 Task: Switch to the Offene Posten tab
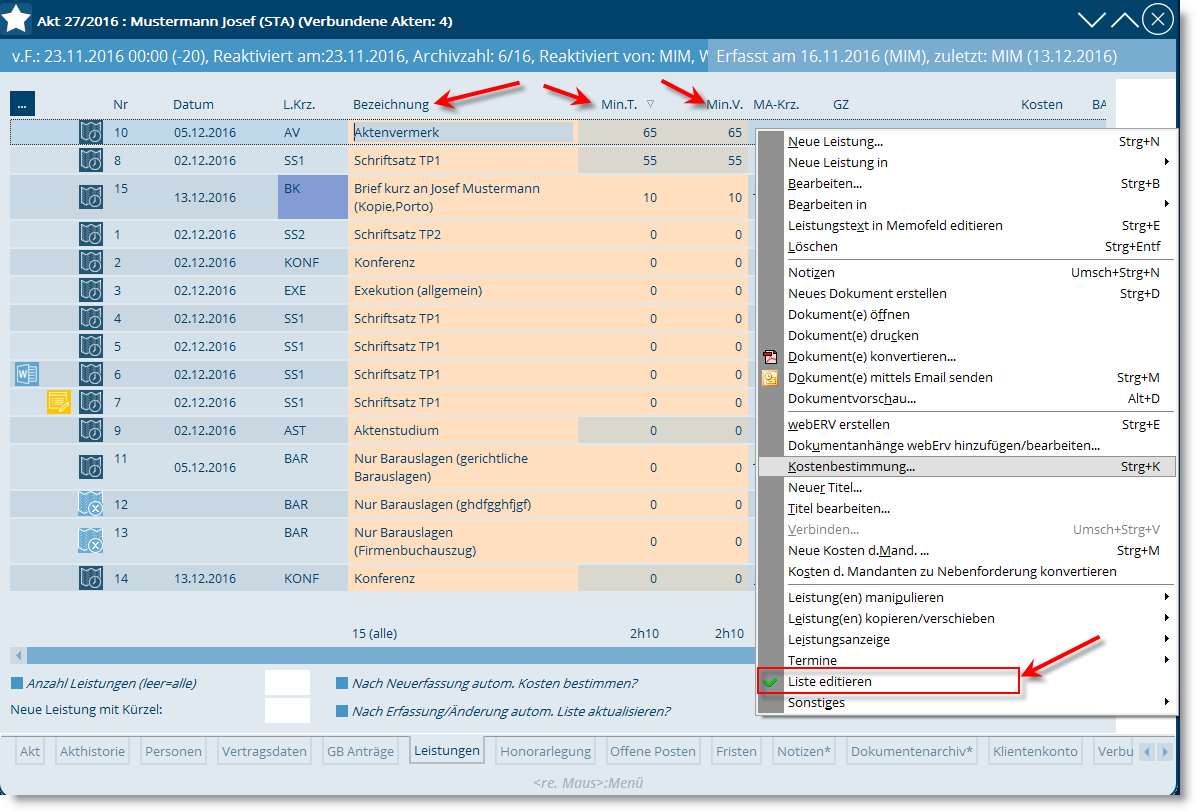653,751
